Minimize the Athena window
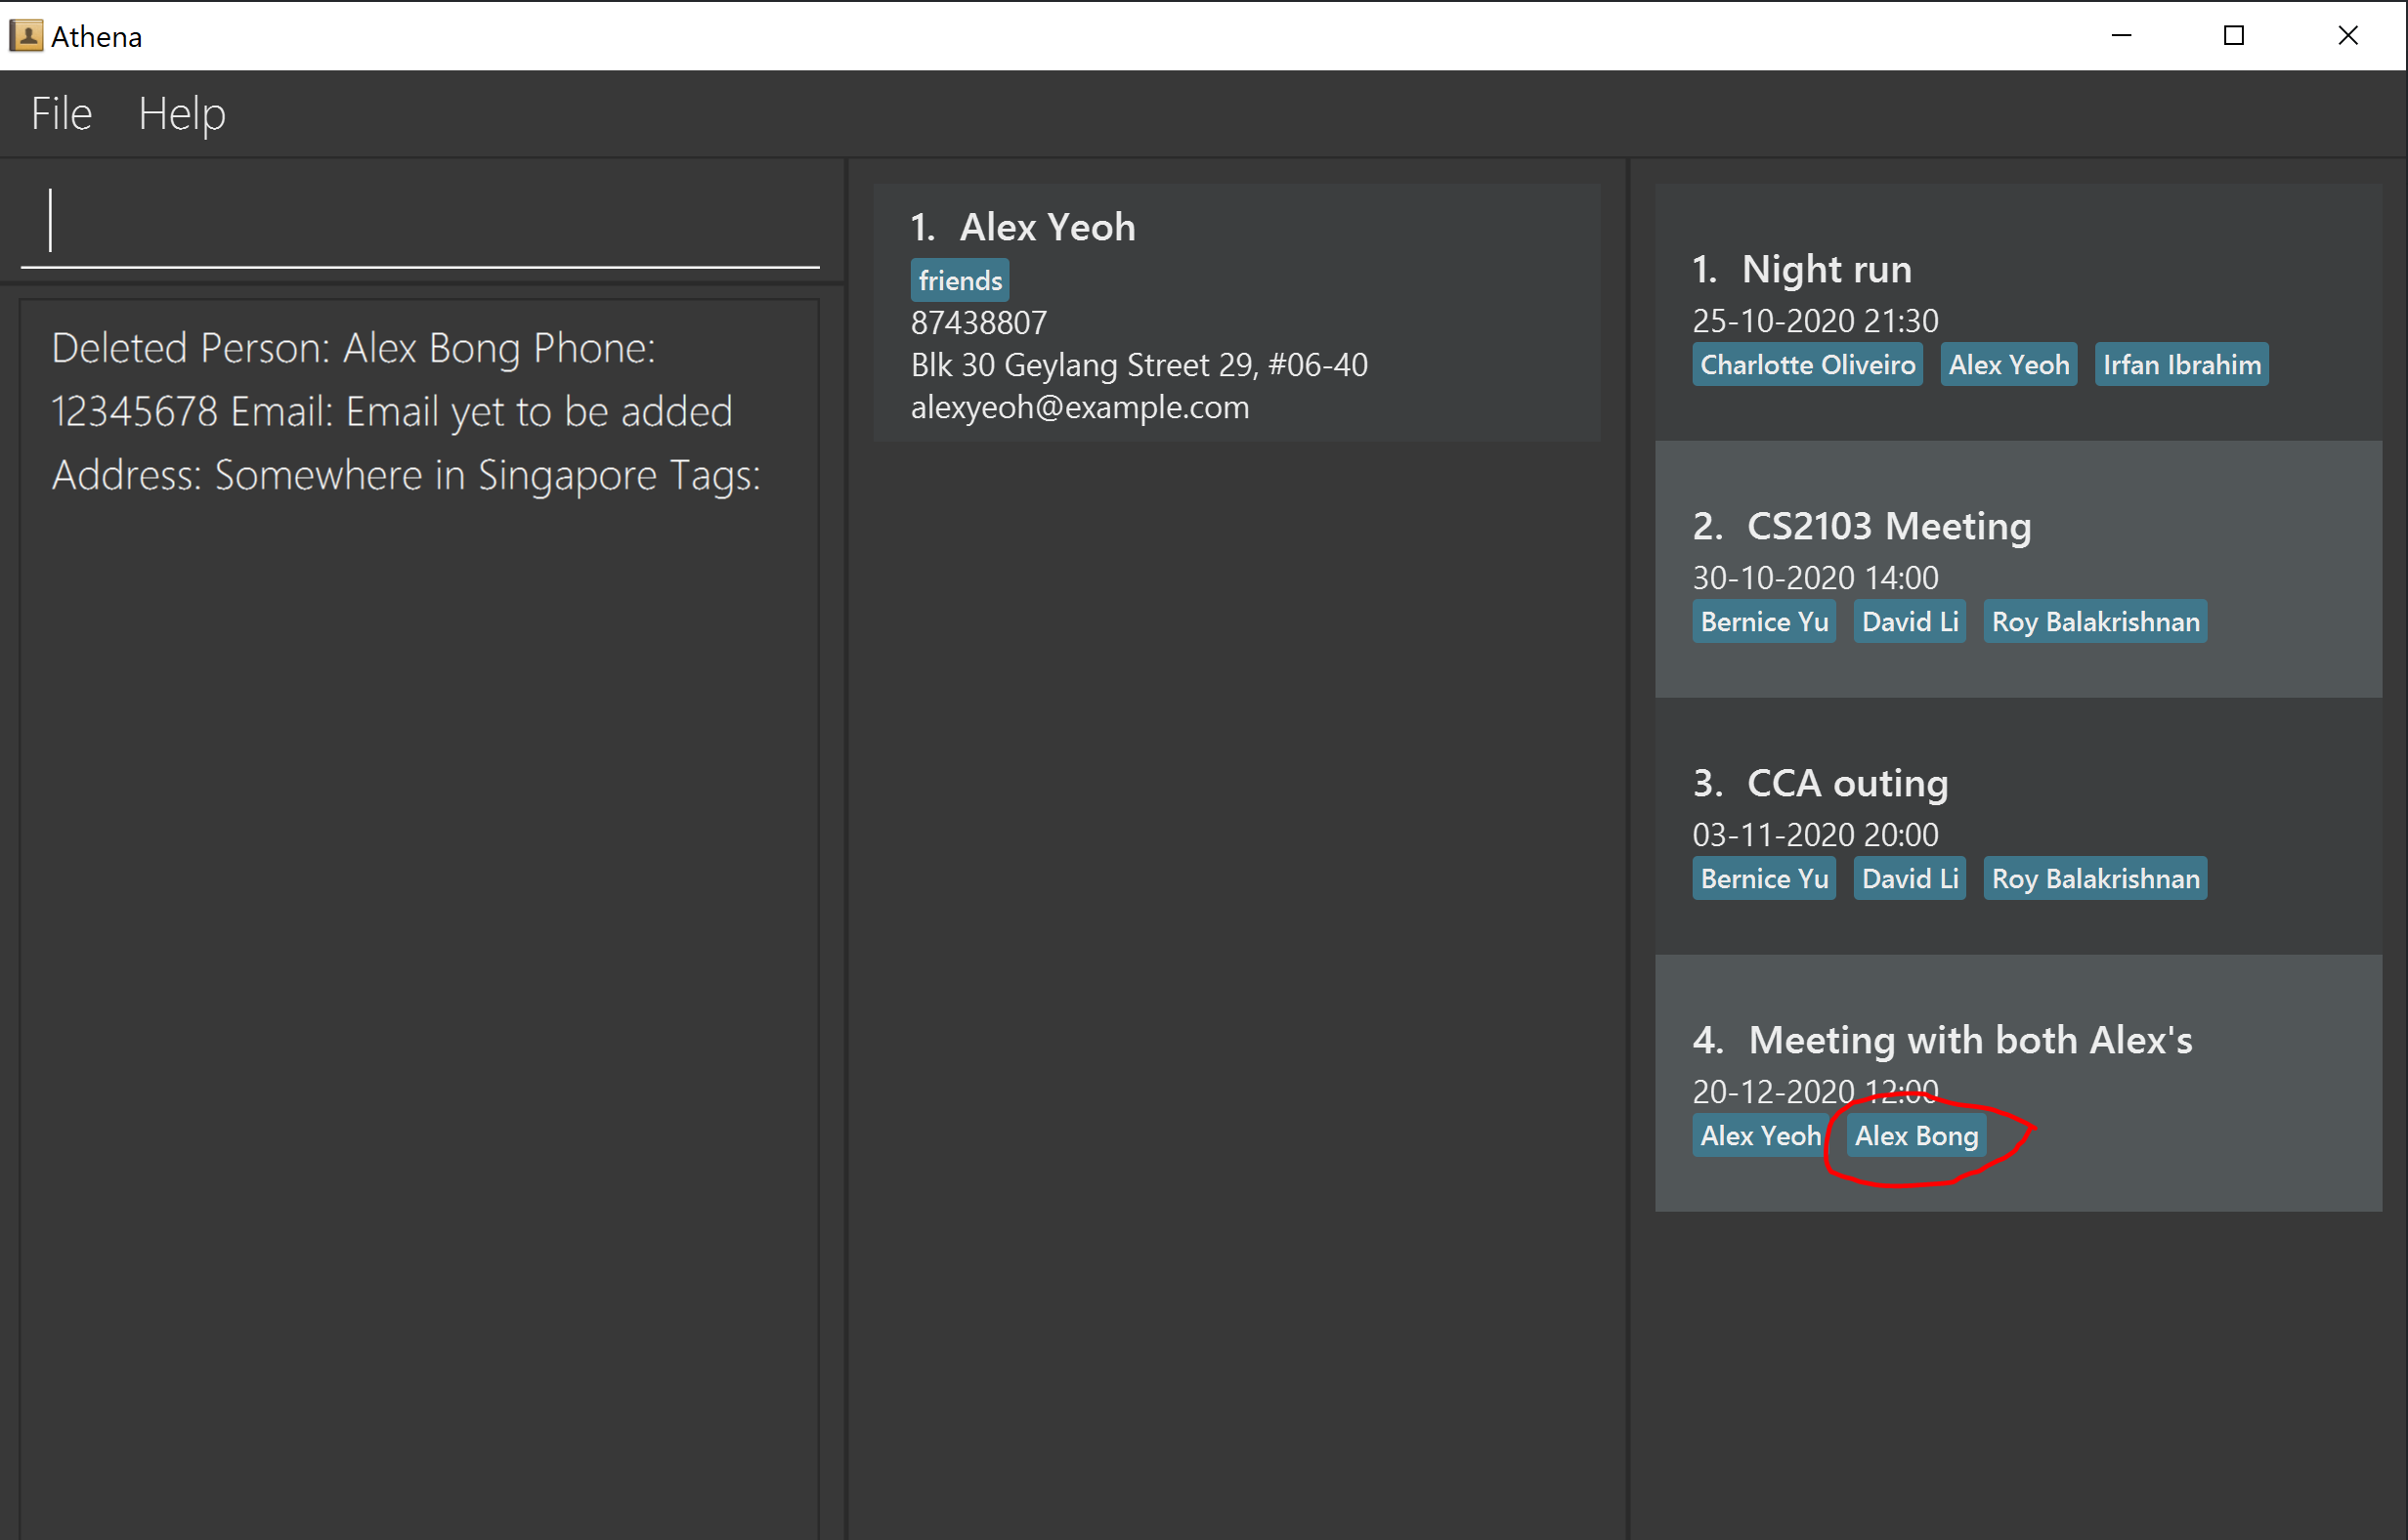This screenshot has width=2408, height=1540. pos(2121,36)
